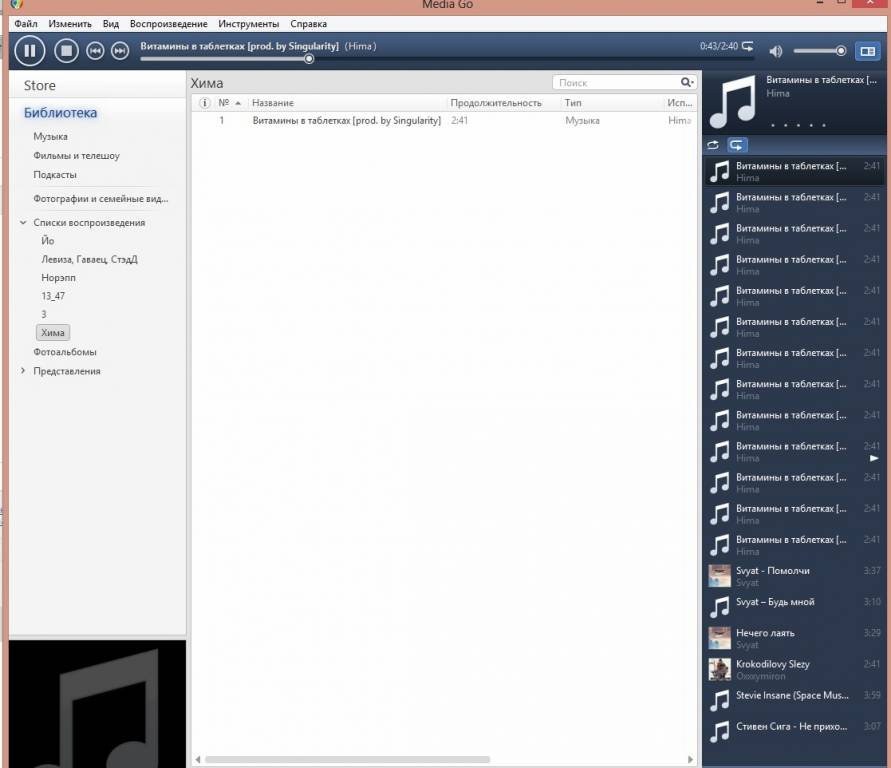
Task: Play Стивен Сига - Не прихо... track
Action: coord(794,732)
